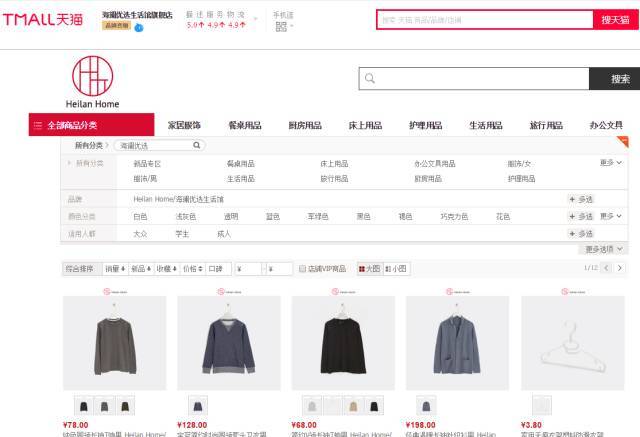Screen dimensions: 640x437
Task: Switch to large image view (大图)
Action: point(369,268)
